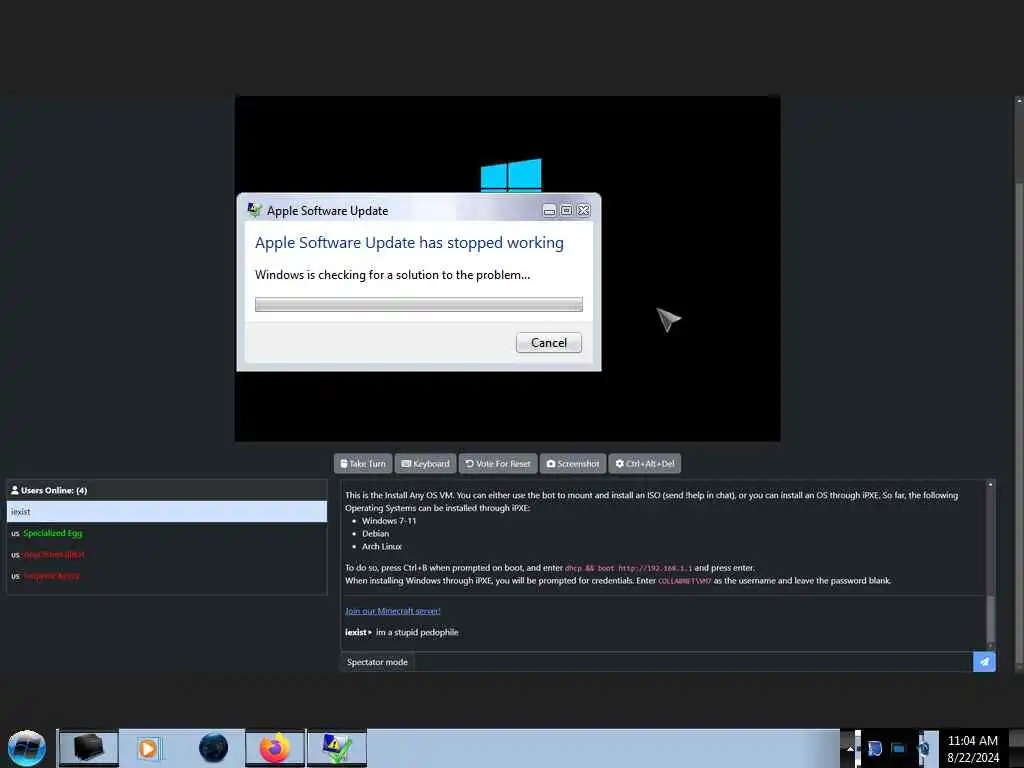
Task: Take a VM Screenshot
Action: coord(573,464)
